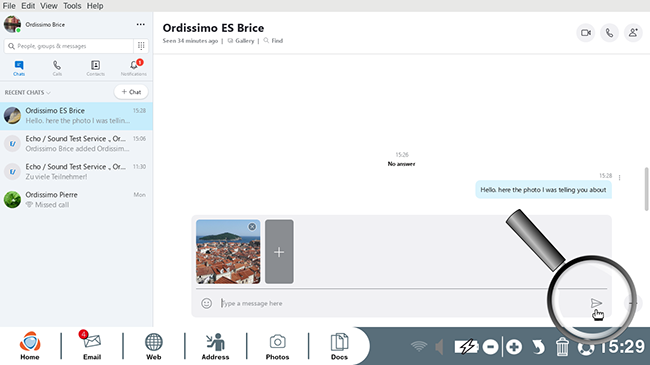
Task: Switch to the Calls tab
Action: coord(57,68)
